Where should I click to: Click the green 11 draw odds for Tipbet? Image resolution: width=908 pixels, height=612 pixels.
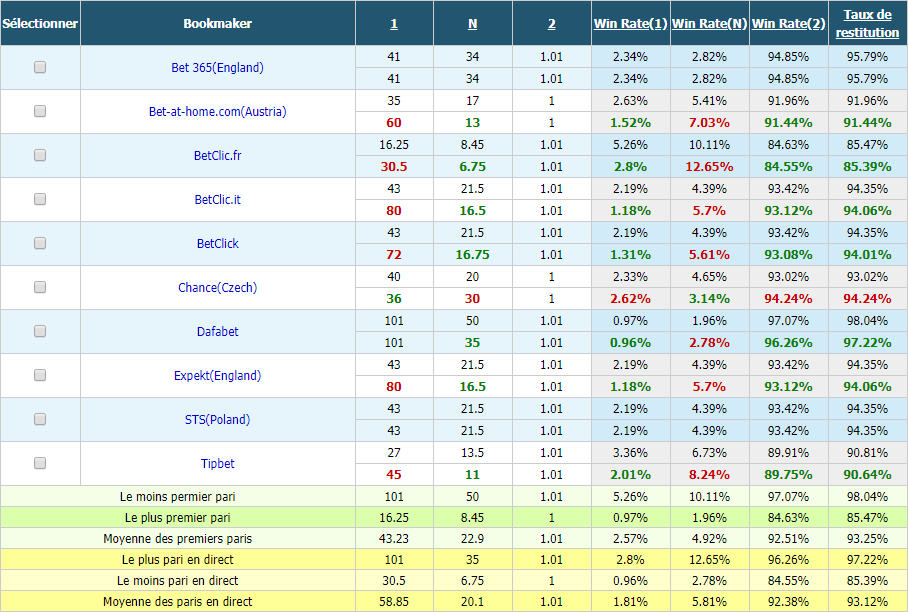473,475
